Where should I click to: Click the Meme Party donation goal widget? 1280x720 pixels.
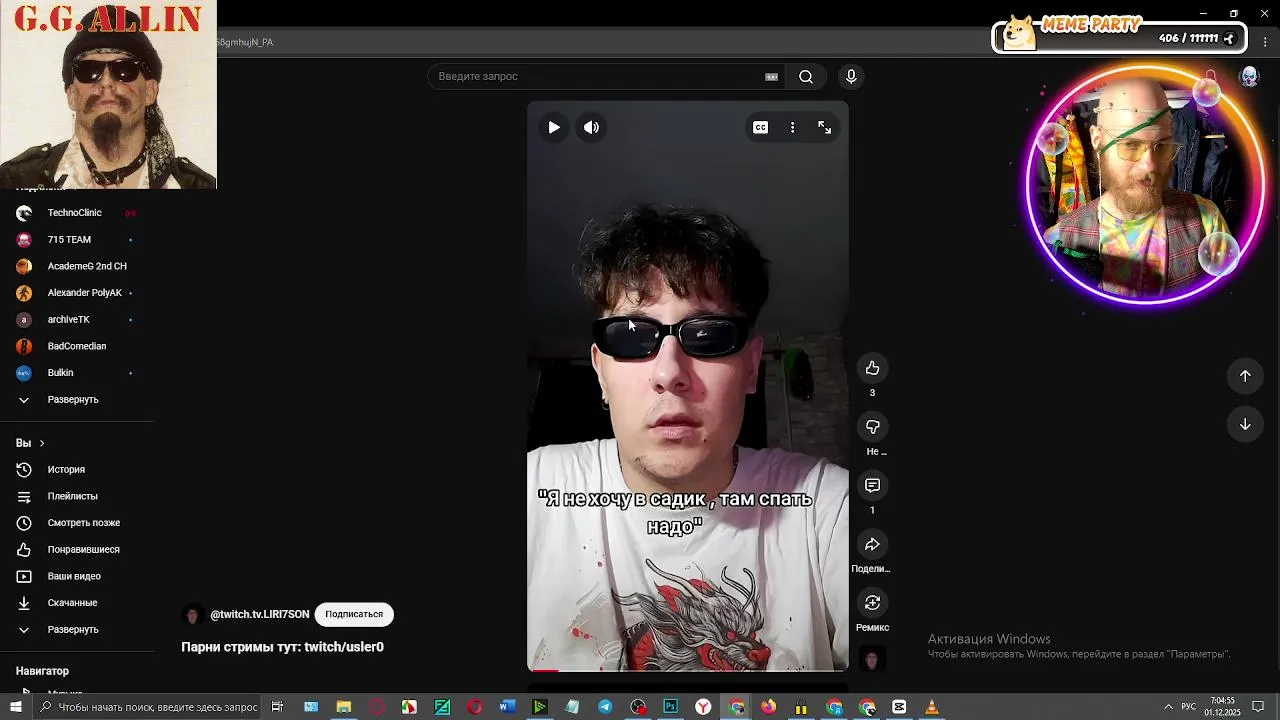tap(1118, 36)
